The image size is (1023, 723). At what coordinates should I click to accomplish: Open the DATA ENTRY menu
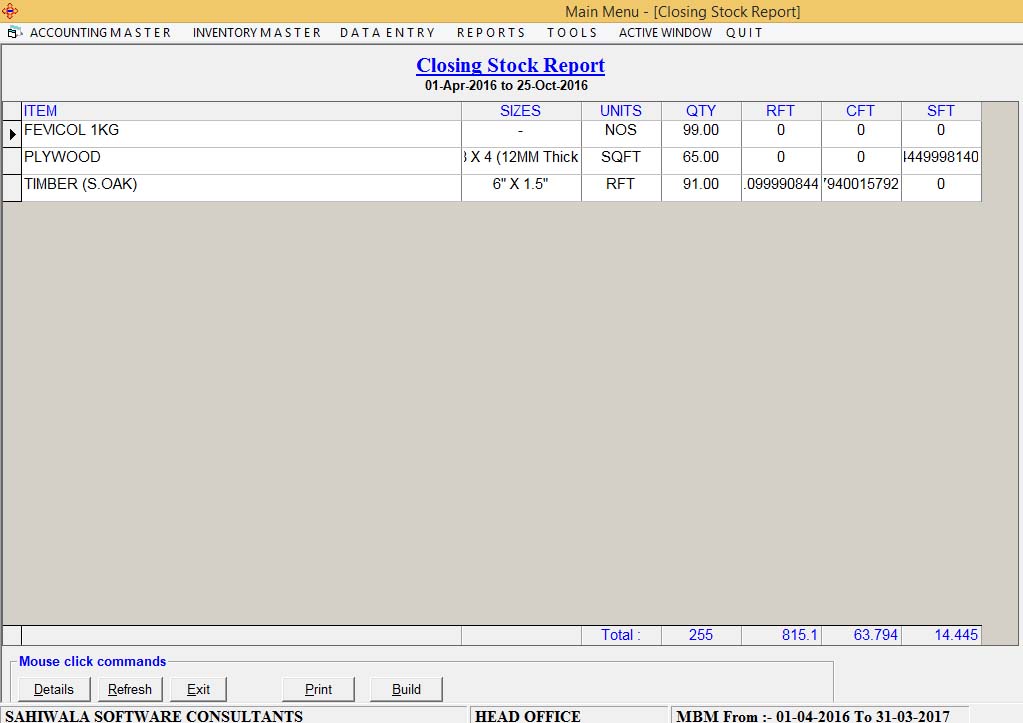point(387,32)
